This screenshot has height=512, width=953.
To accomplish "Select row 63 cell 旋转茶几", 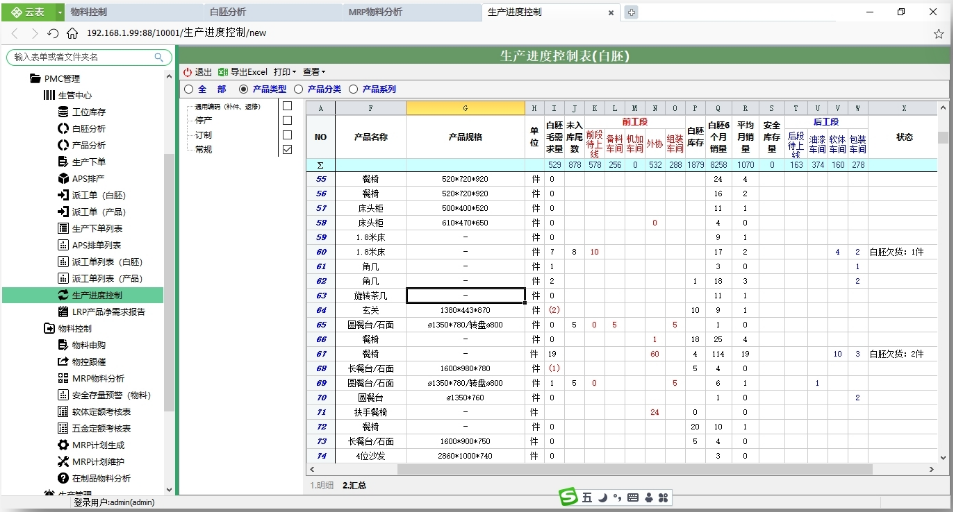I will pos(371,296).
